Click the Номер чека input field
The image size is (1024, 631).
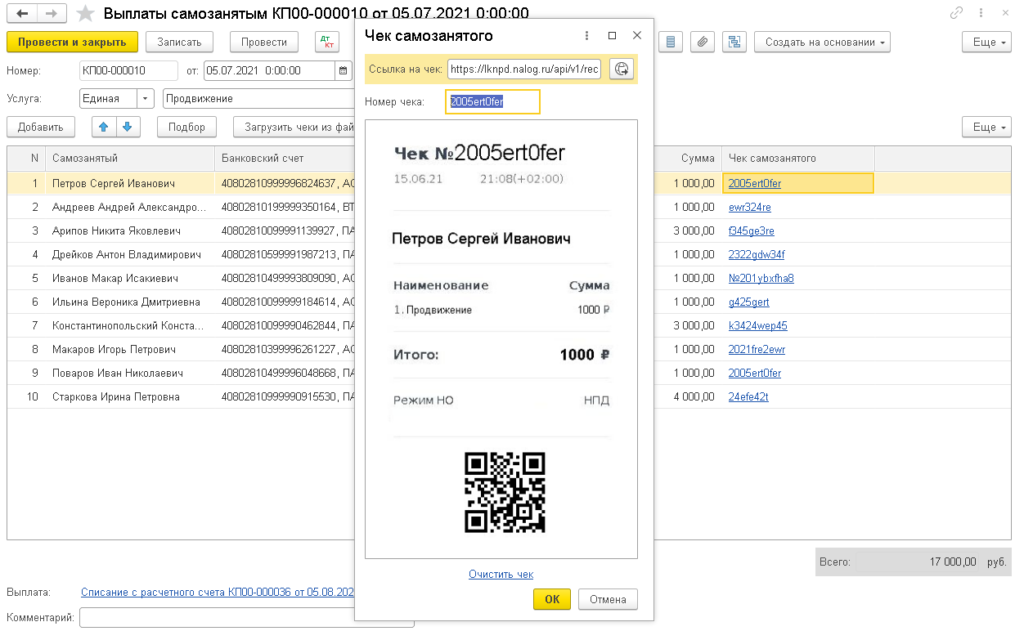492,101
